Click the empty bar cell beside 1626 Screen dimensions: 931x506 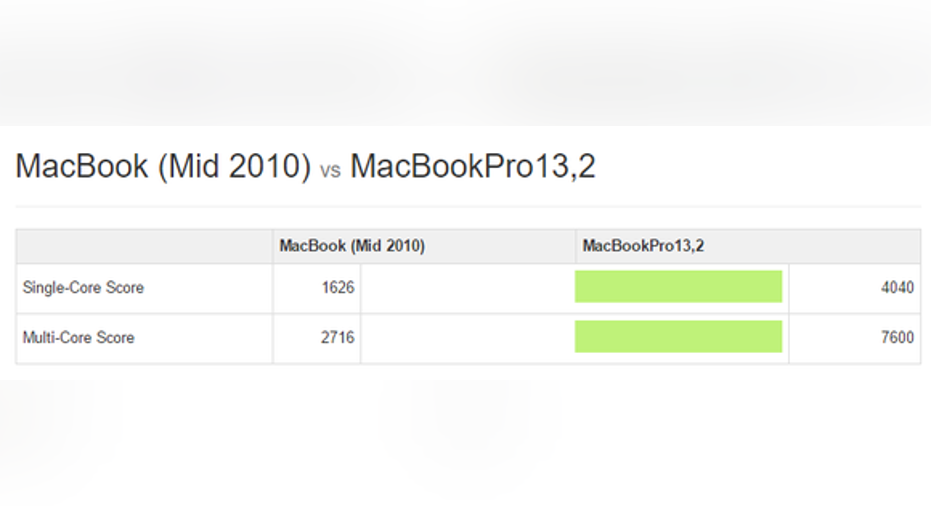click(x=466, y=288)
